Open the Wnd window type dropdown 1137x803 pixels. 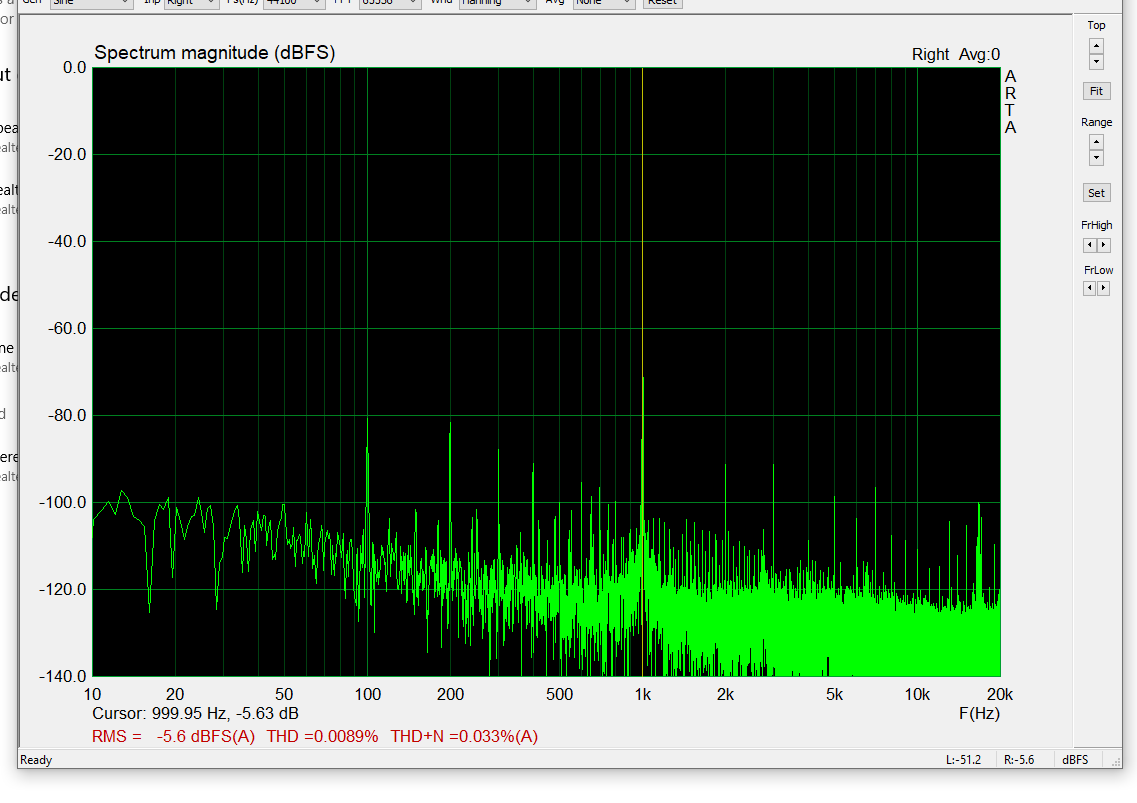point(497,3)
